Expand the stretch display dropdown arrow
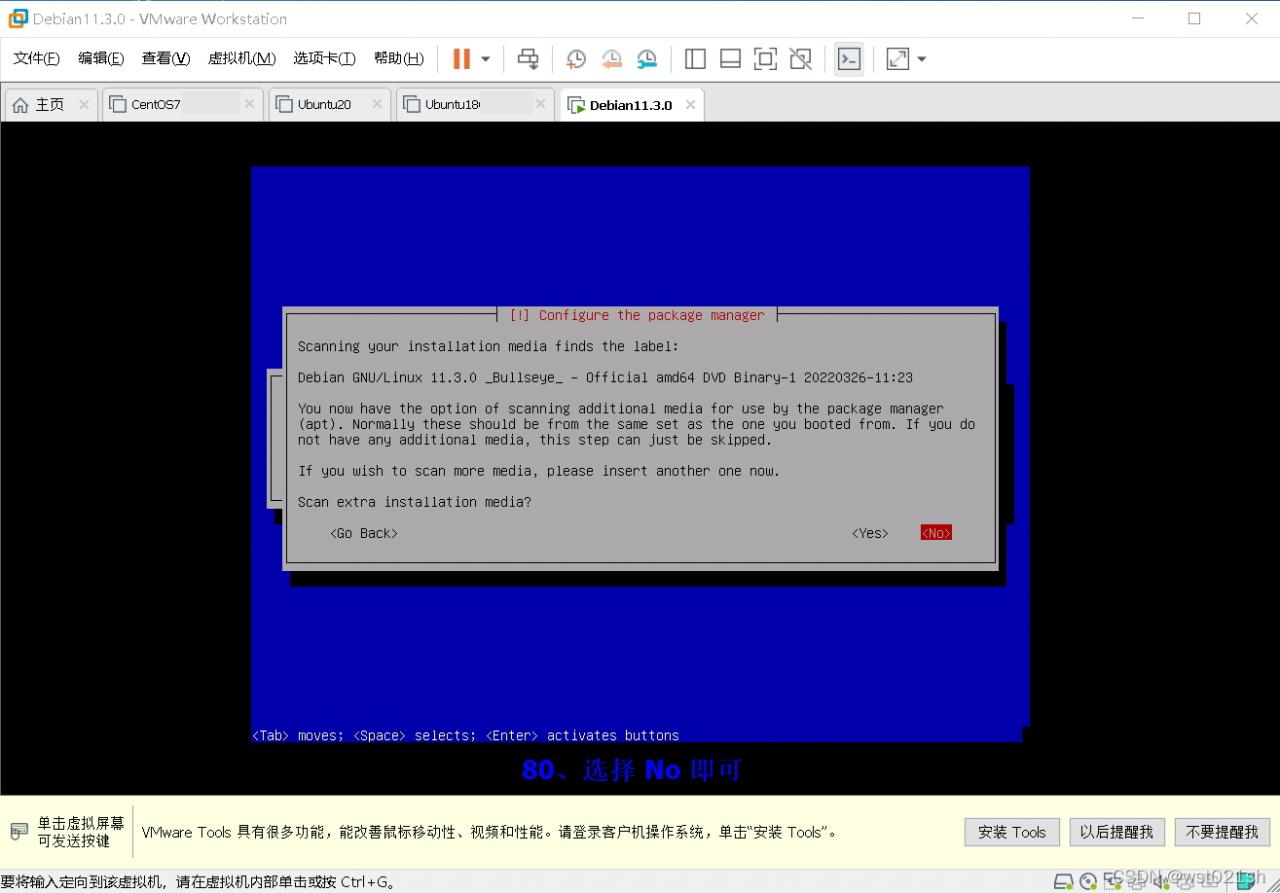 coord(922,59)
